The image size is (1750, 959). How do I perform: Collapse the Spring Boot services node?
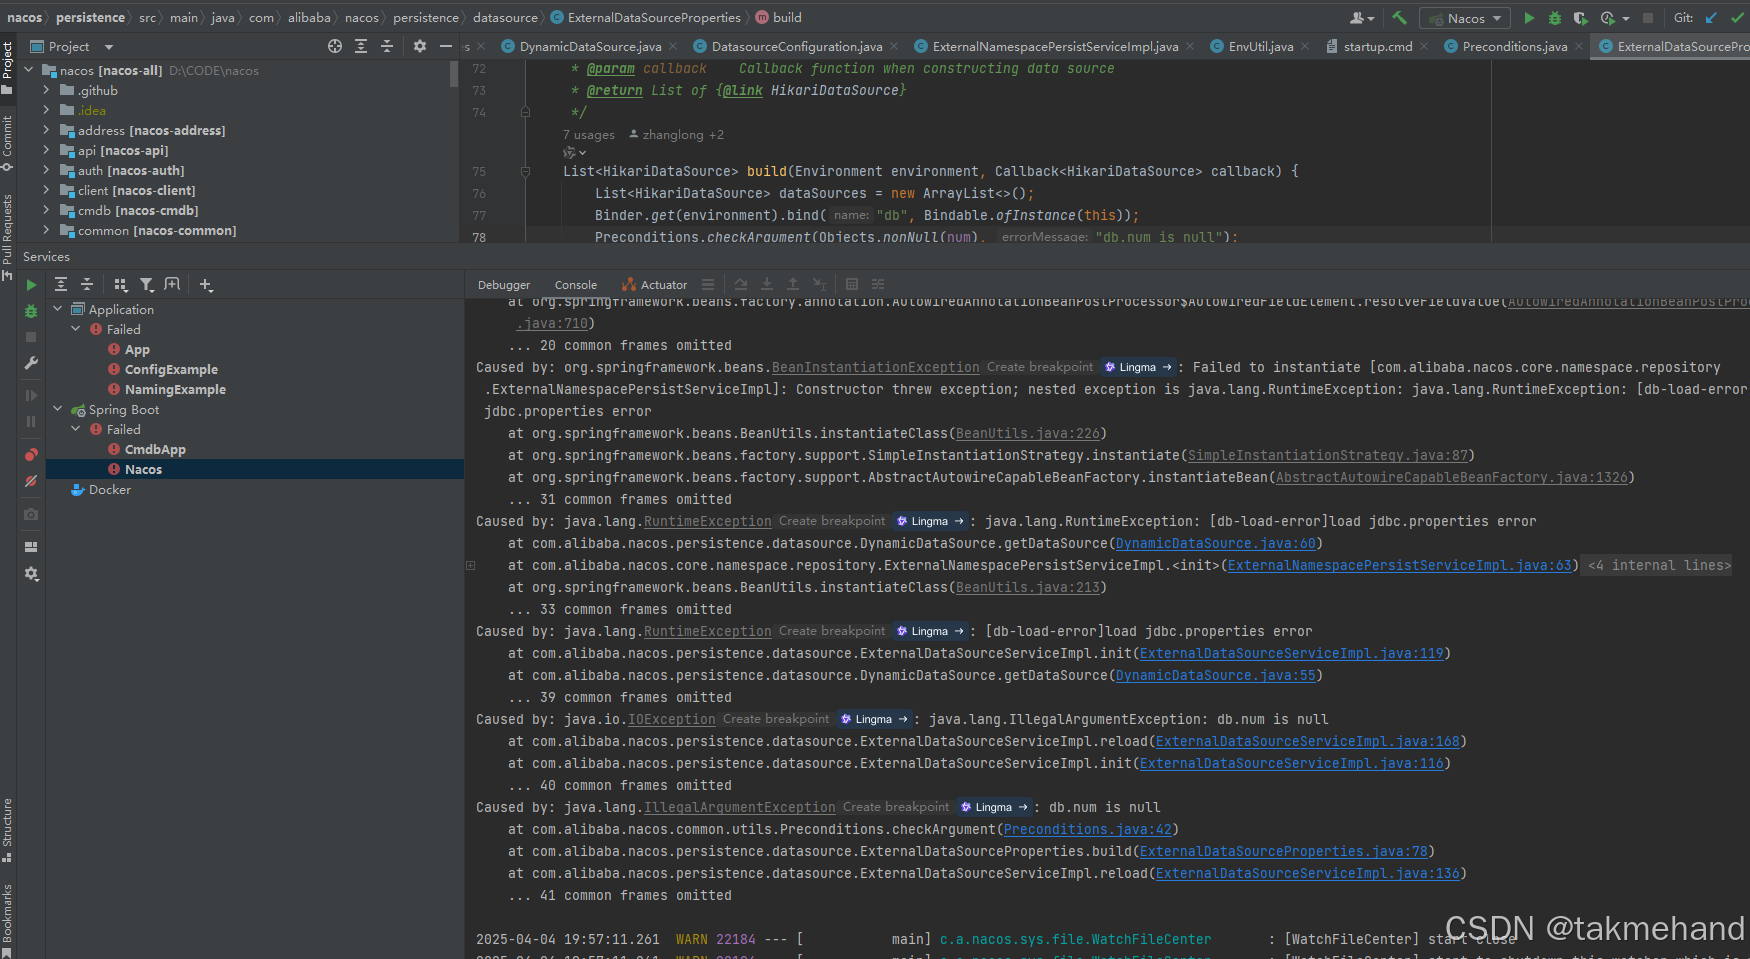pyautogui.click(x=58, y=409)
